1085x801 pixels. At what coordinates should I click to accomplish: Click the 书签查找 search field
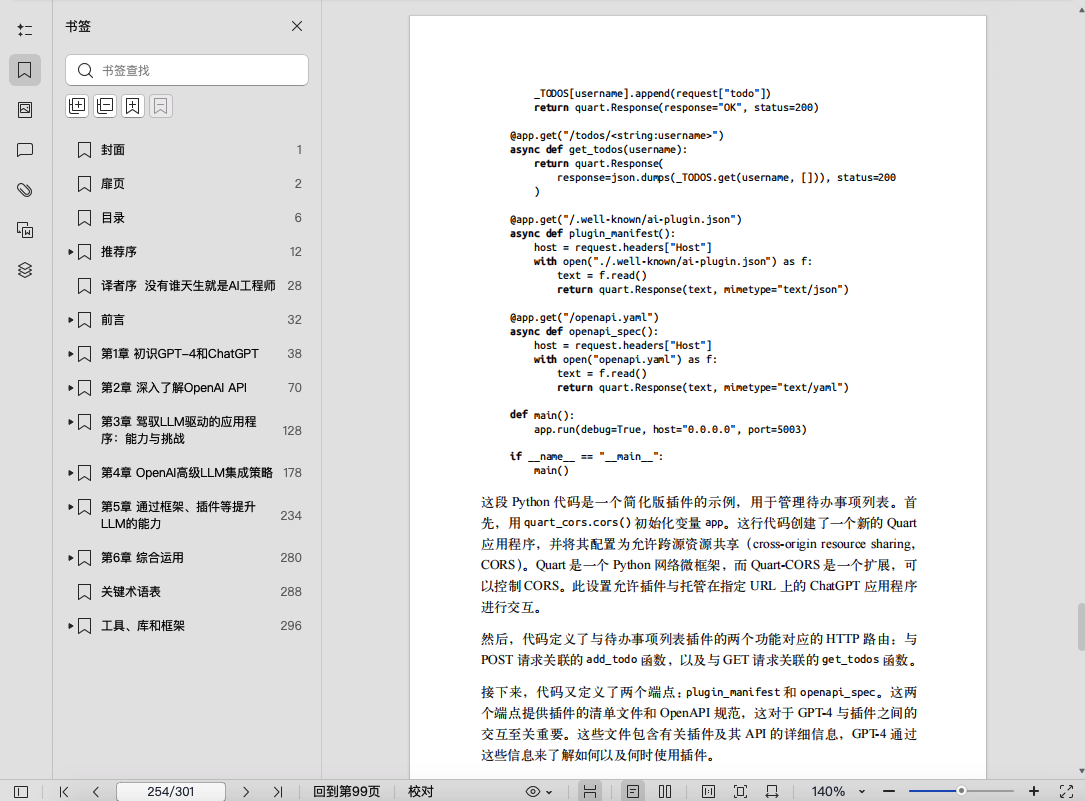187,70
